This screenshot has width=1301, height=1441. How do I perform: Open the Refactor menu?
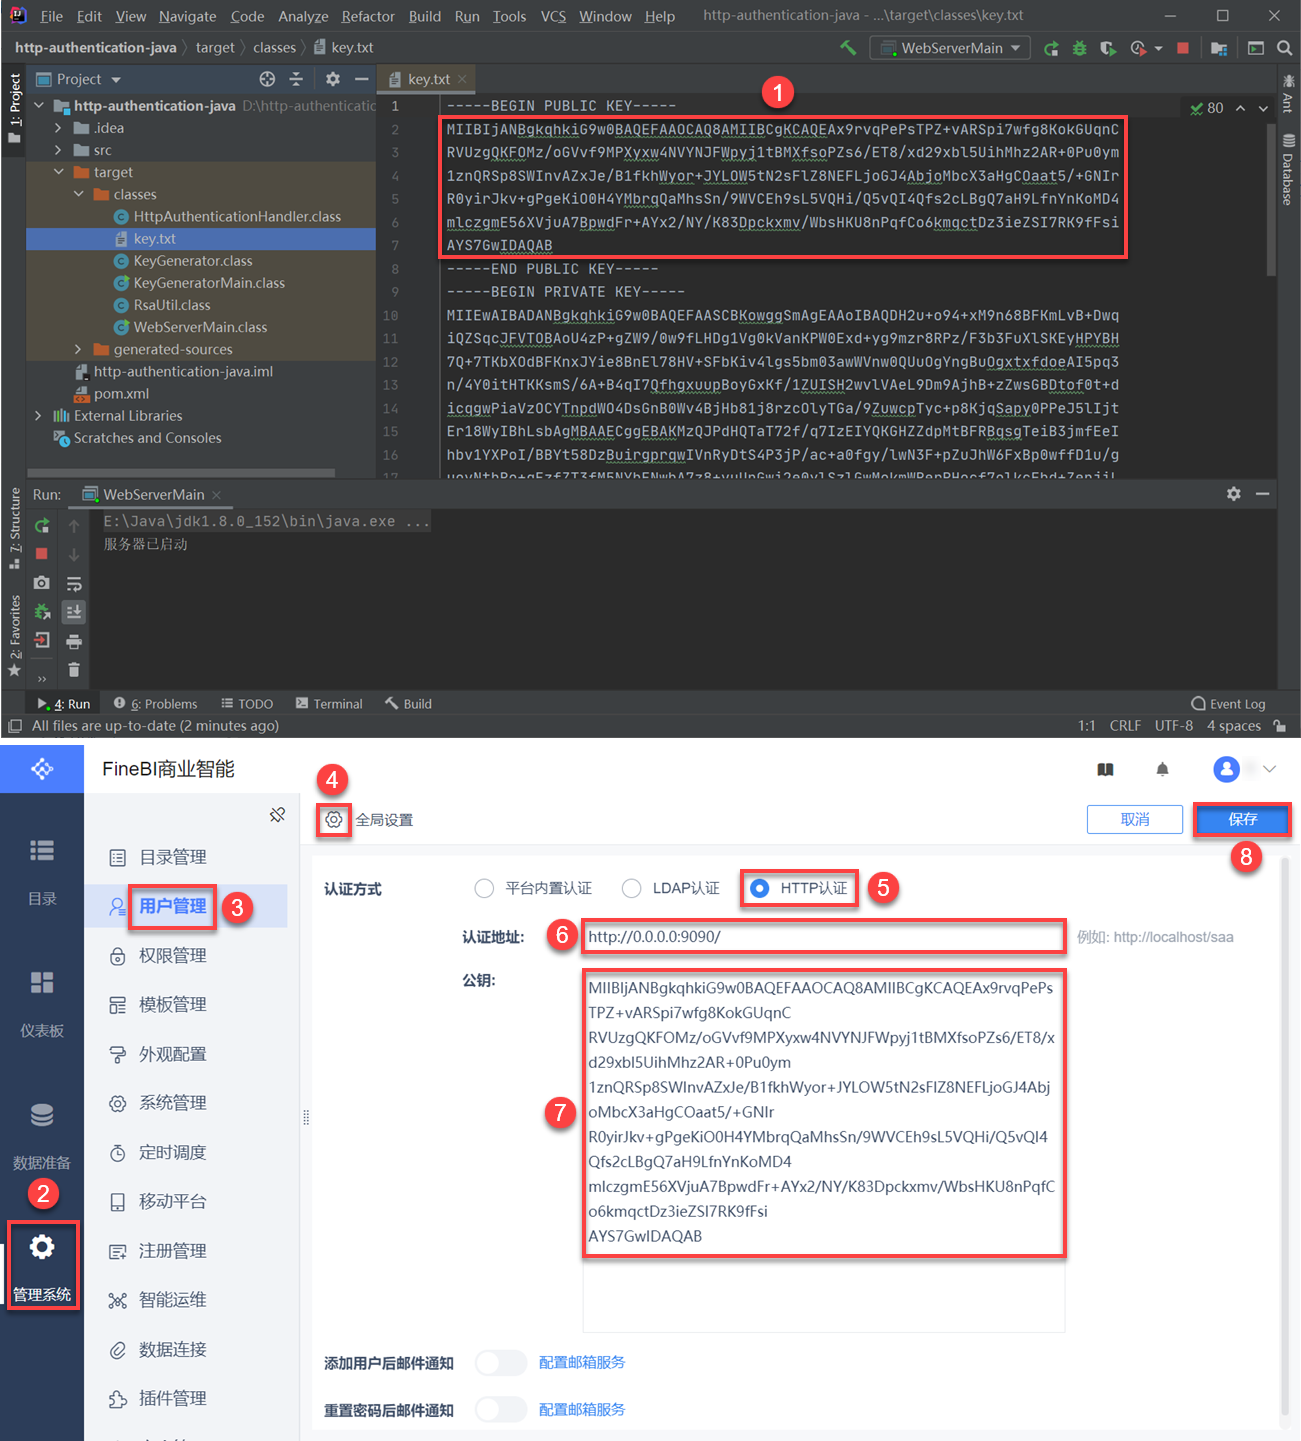point(368,16)
